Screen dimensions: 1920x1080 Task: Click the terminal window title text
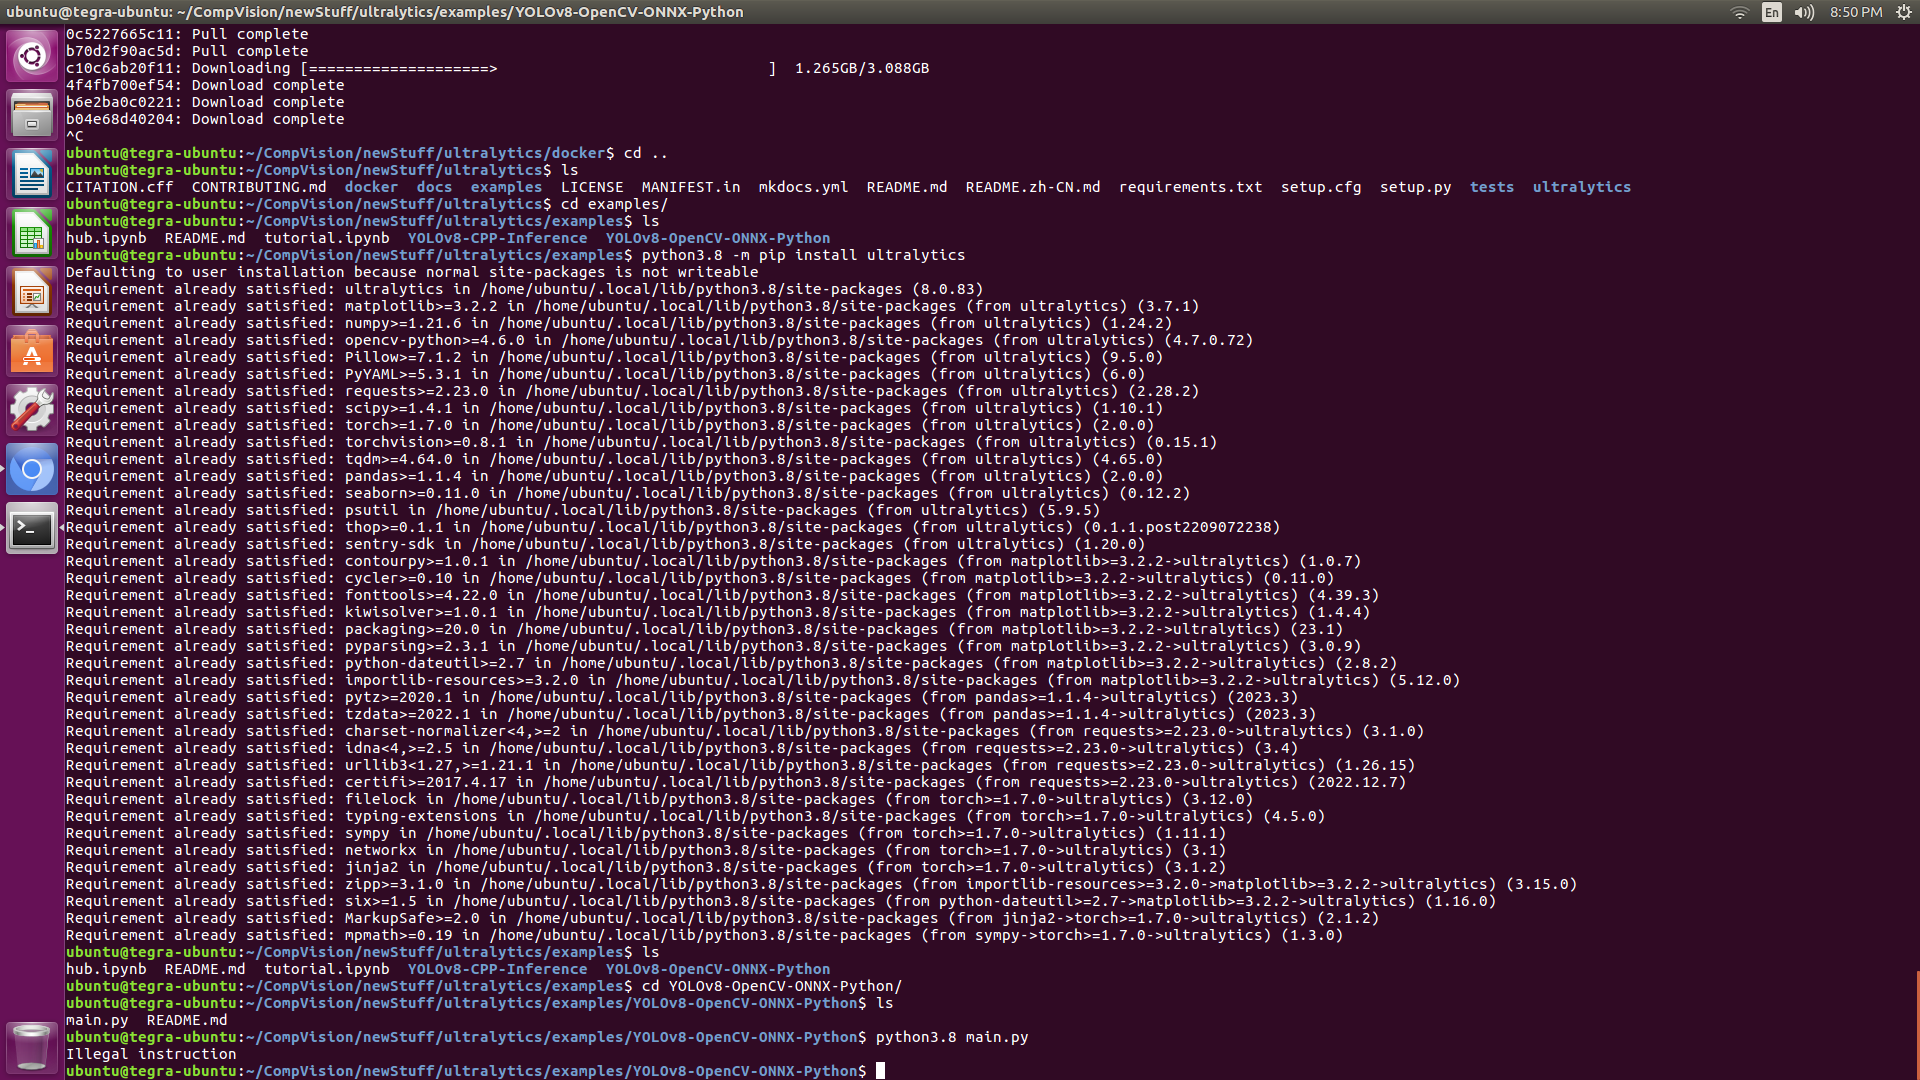[x=375, y=12]
